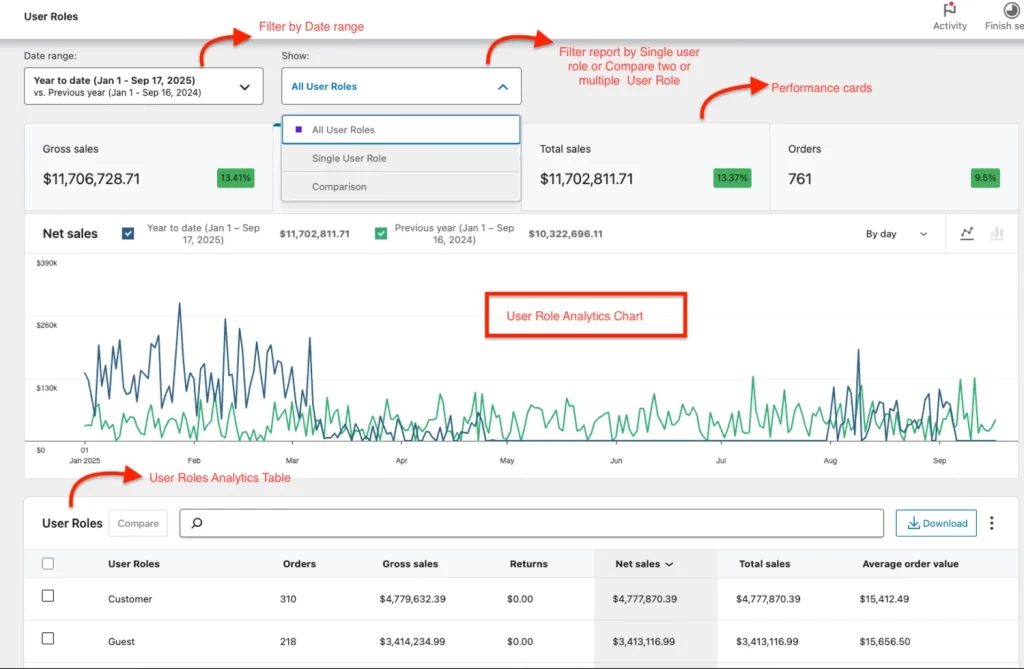
Task: Click the purple swatch beside All User Roles
Action: (x=297, y=129)
